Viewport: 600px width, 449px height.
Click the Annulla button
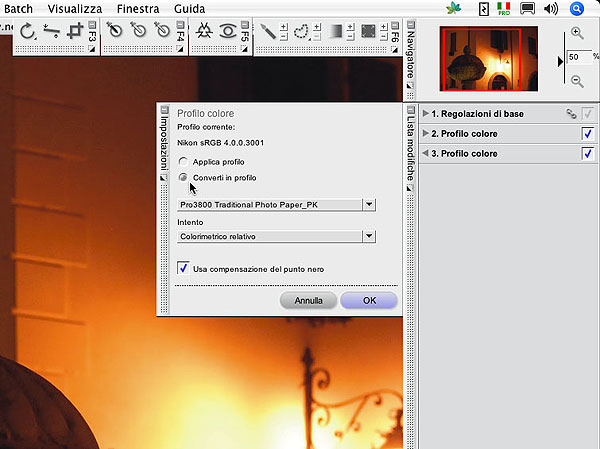[308, 300]
